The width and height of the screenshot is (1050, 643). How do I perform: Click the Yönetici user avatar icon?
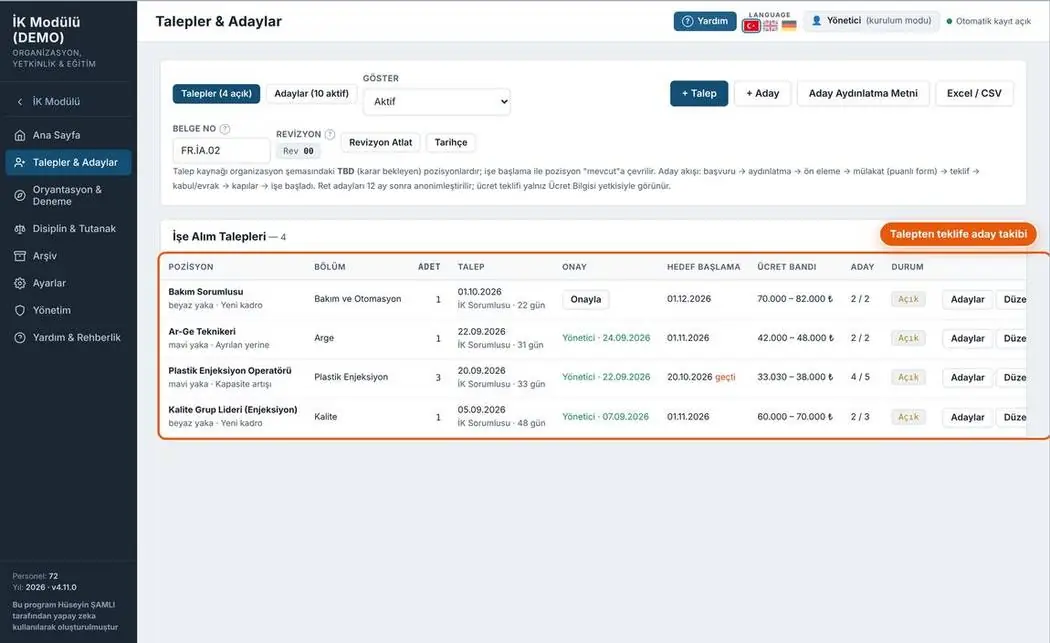pyautogui.click(x=816, y=21)
